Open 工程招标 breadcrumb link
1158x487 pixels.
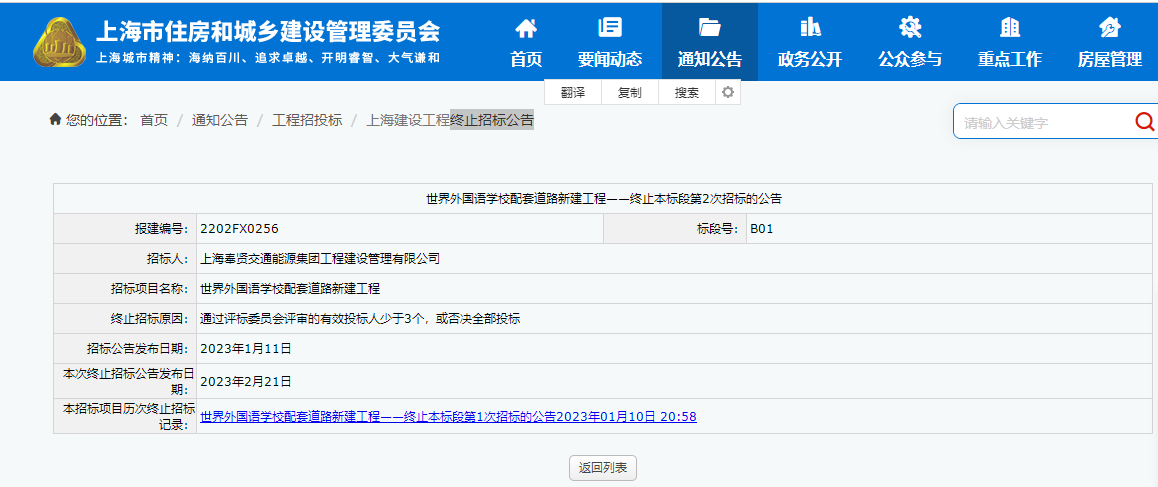307,120
